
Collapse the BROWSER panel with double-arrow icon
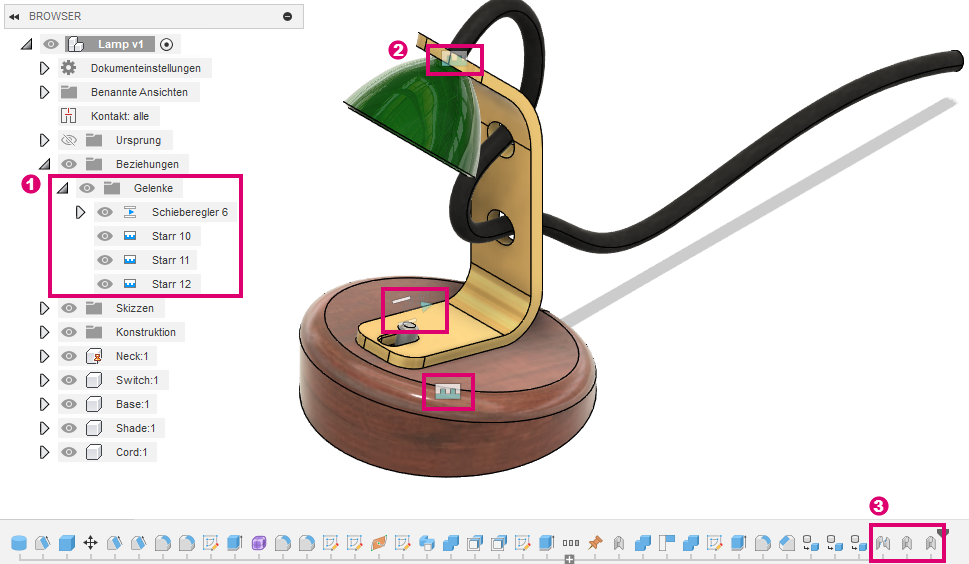coord(14,17)
